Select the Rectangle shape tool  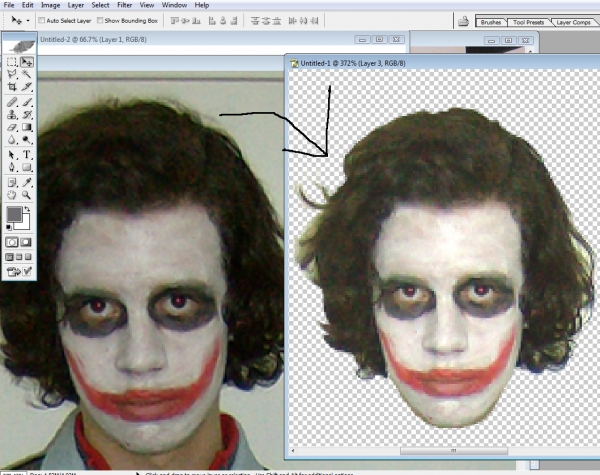point(26,167)
